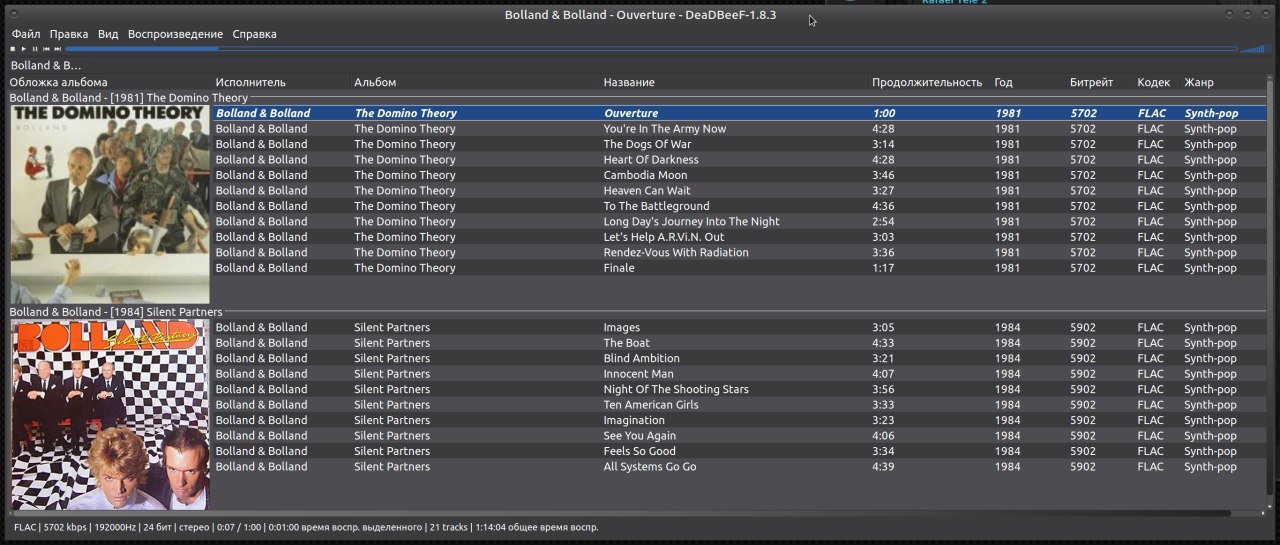
Task: Select track Heart Of Darkness
Action: (740, 160)
